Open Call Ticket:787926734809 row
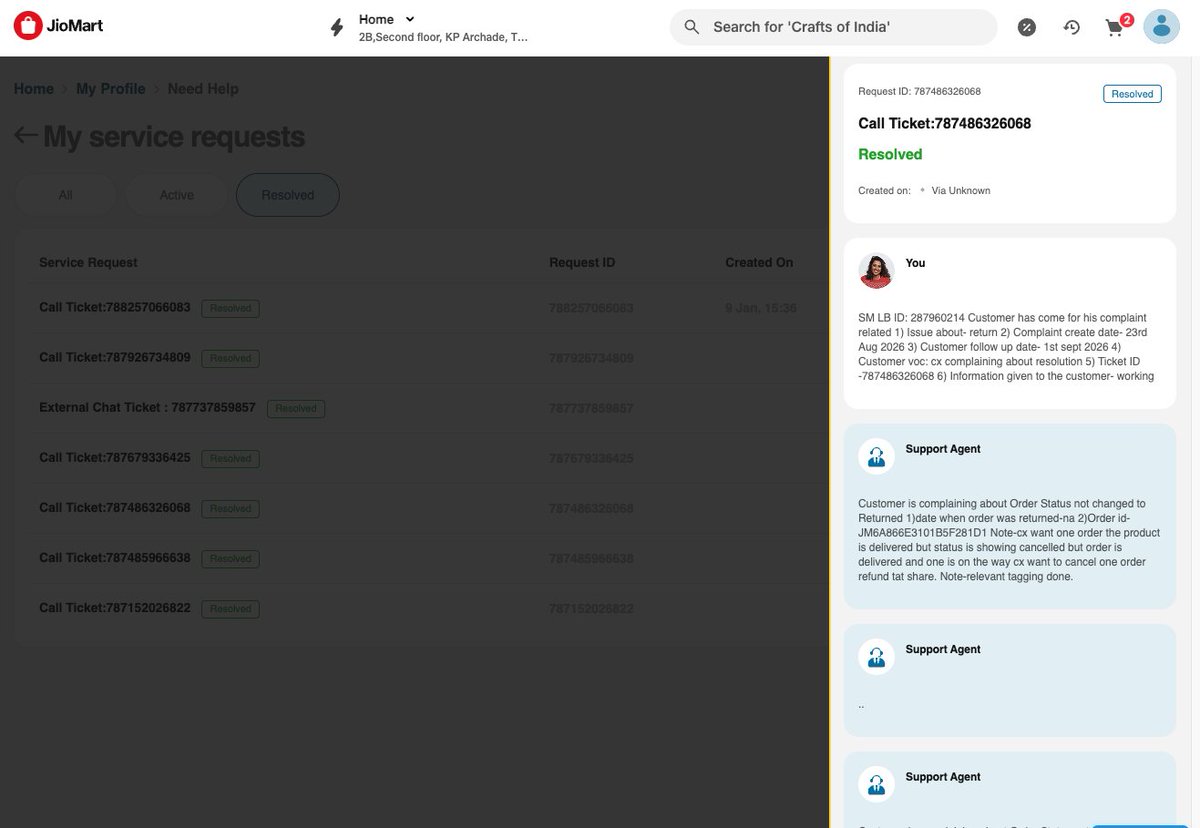1200x828 pixels. pos(421,358)
